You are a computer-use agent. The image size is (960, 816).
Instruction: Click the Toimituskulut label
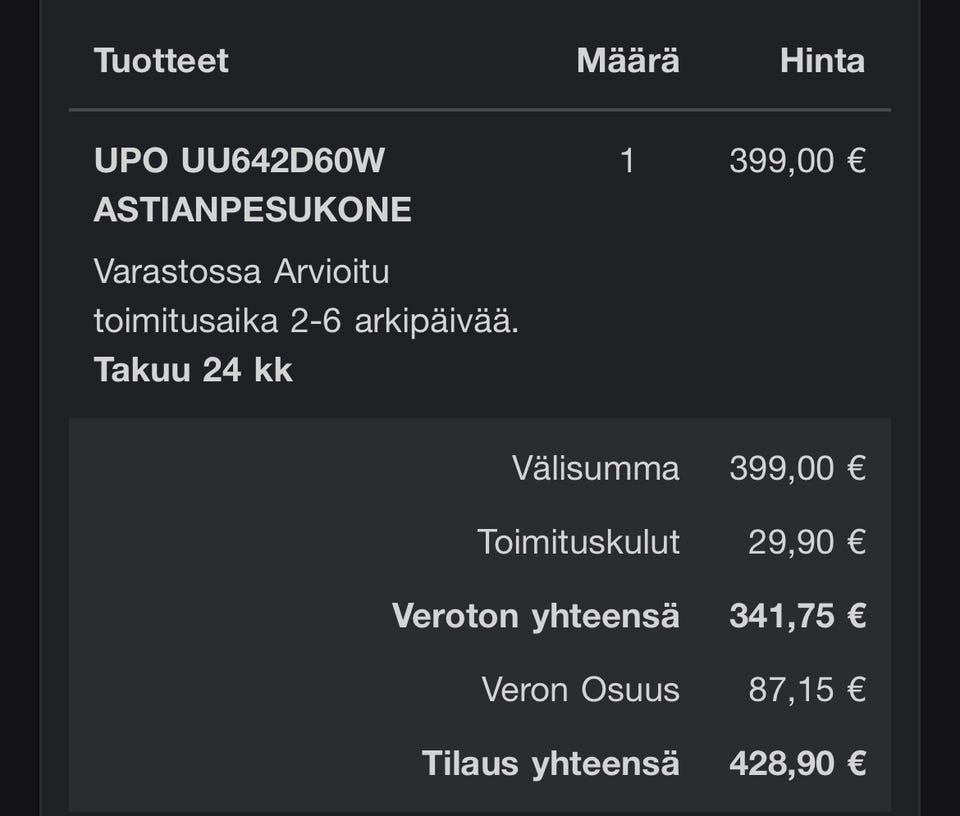coord(578,542)
